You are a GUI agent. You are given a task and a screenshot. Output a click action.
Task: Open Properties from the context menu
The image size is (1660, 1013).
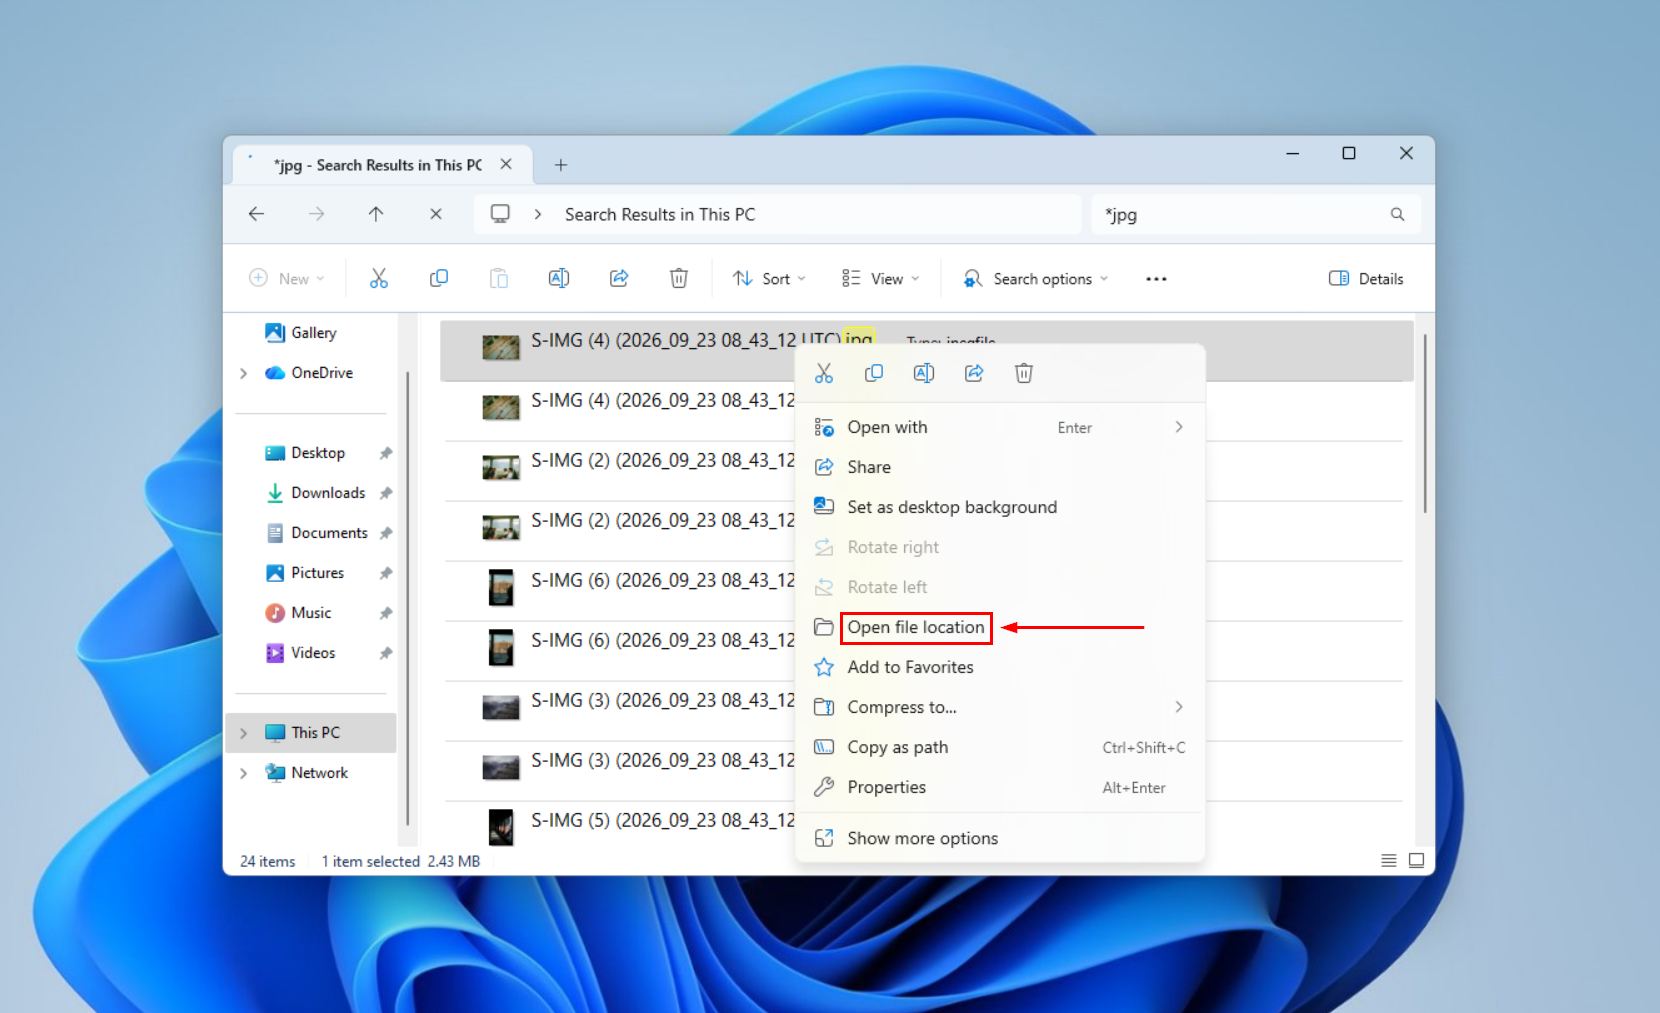click(x=1000, y=787)
